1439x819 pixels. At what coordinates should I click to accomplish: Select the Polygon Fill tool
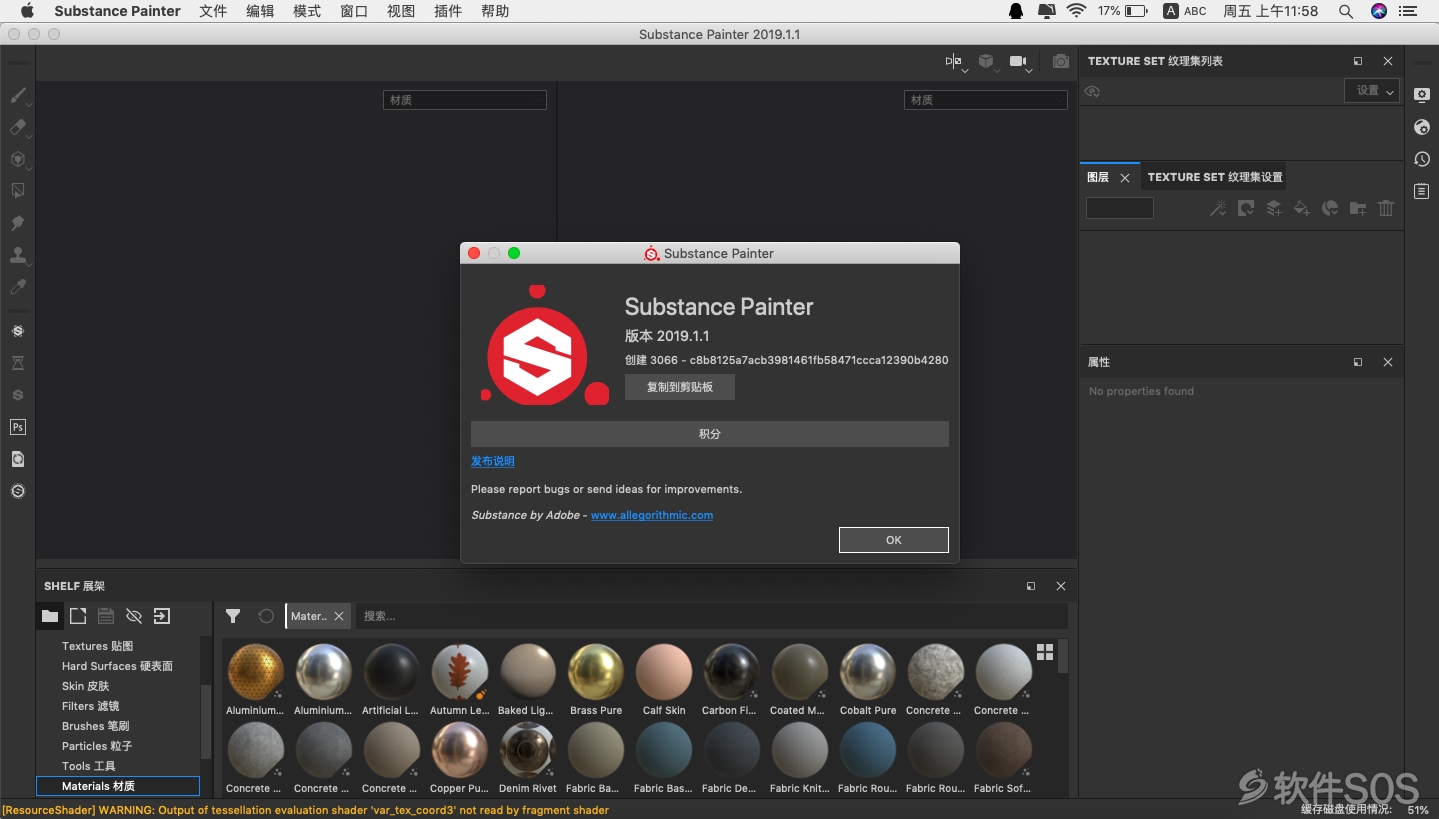click(18, 191)
